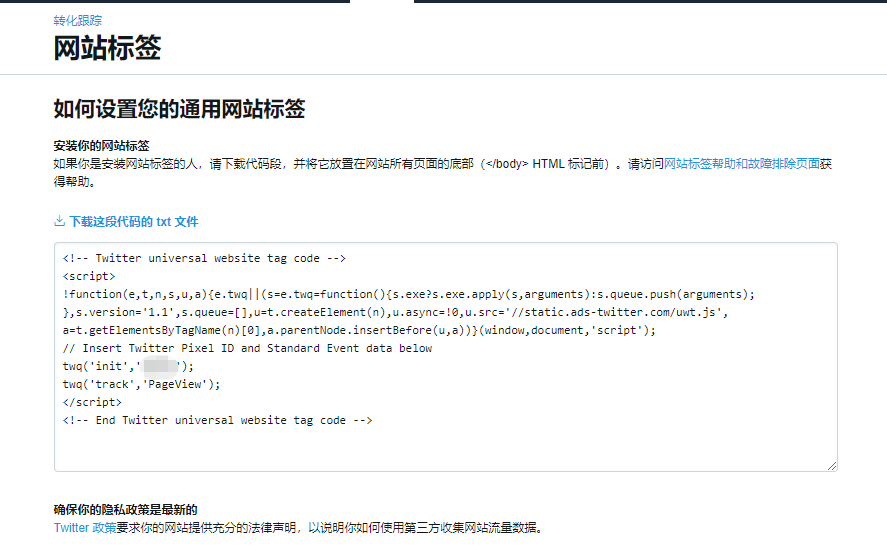Click inside the website tag code textarea
Screen dimensions: 887x548
[x=446, y=357]
